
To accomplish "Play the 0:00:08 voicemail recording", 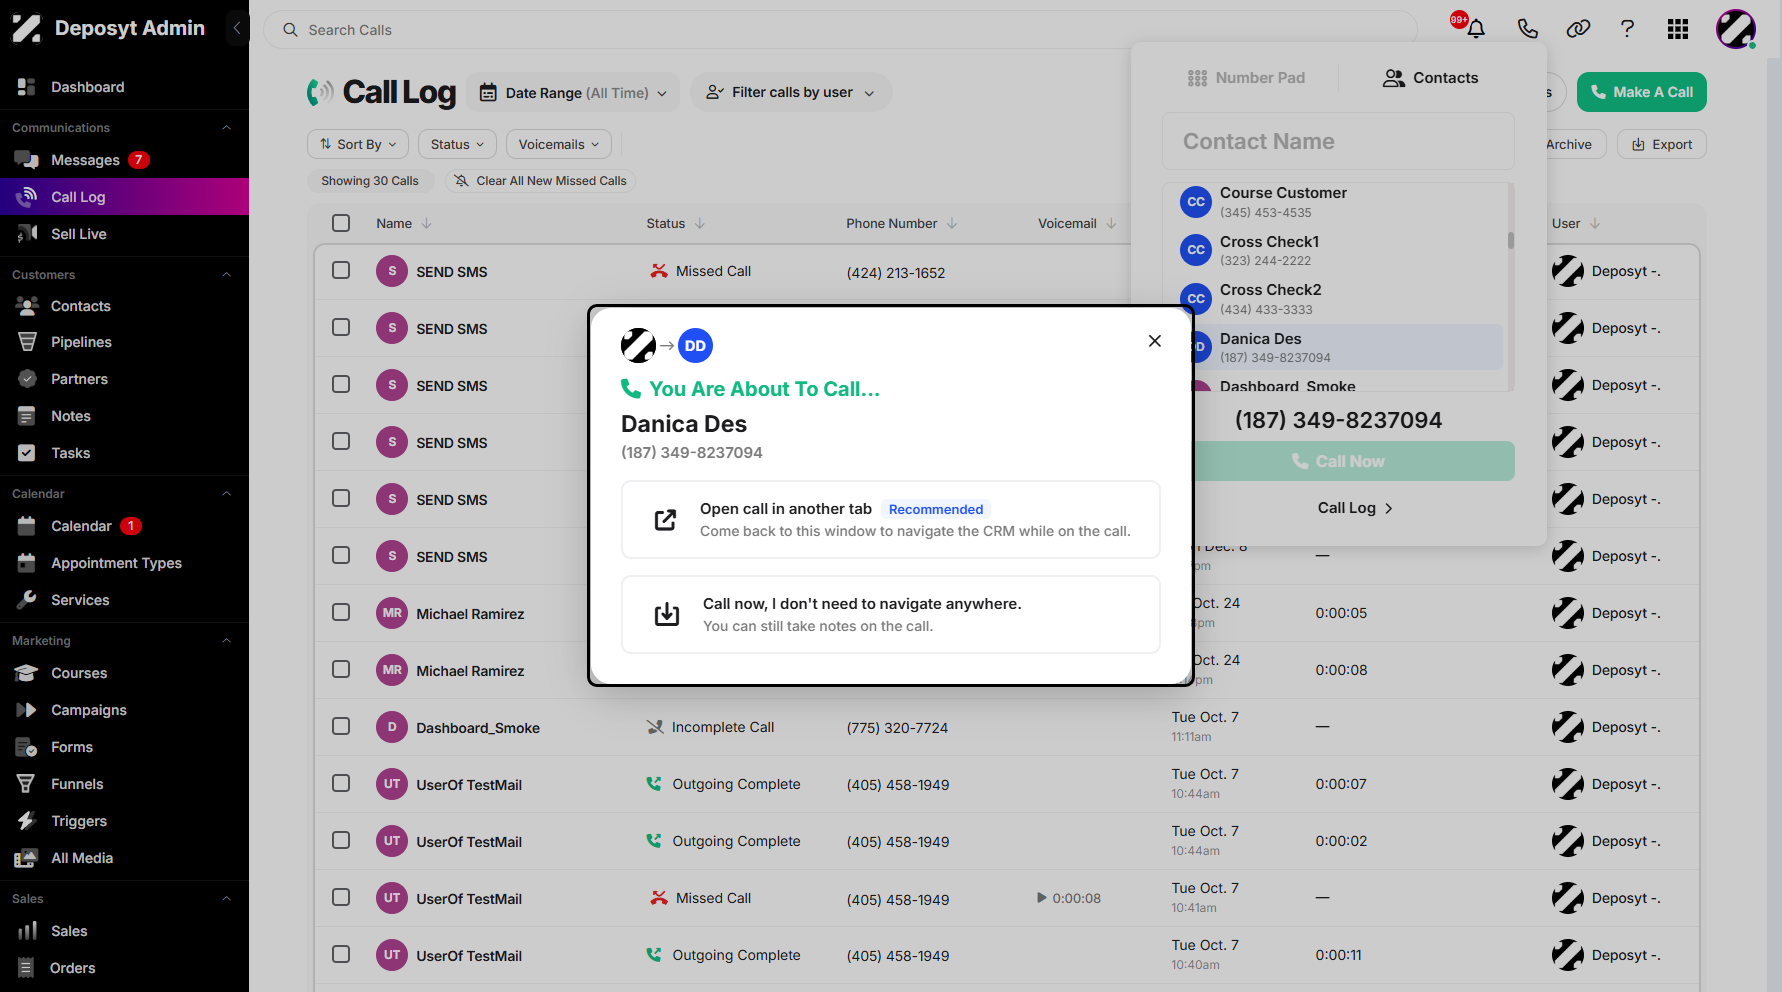I will coord(1042,898).
